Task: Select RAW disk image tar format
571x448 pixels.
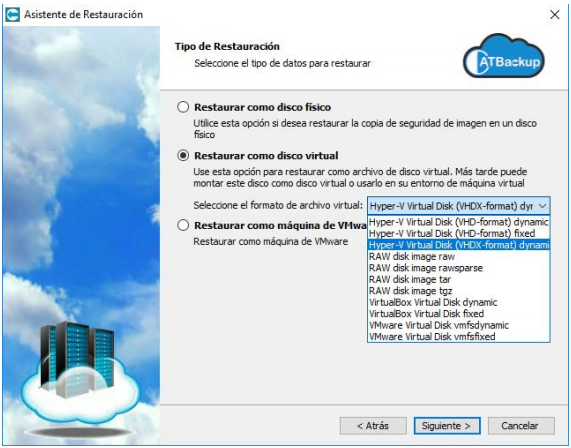Action: [458, 279]
